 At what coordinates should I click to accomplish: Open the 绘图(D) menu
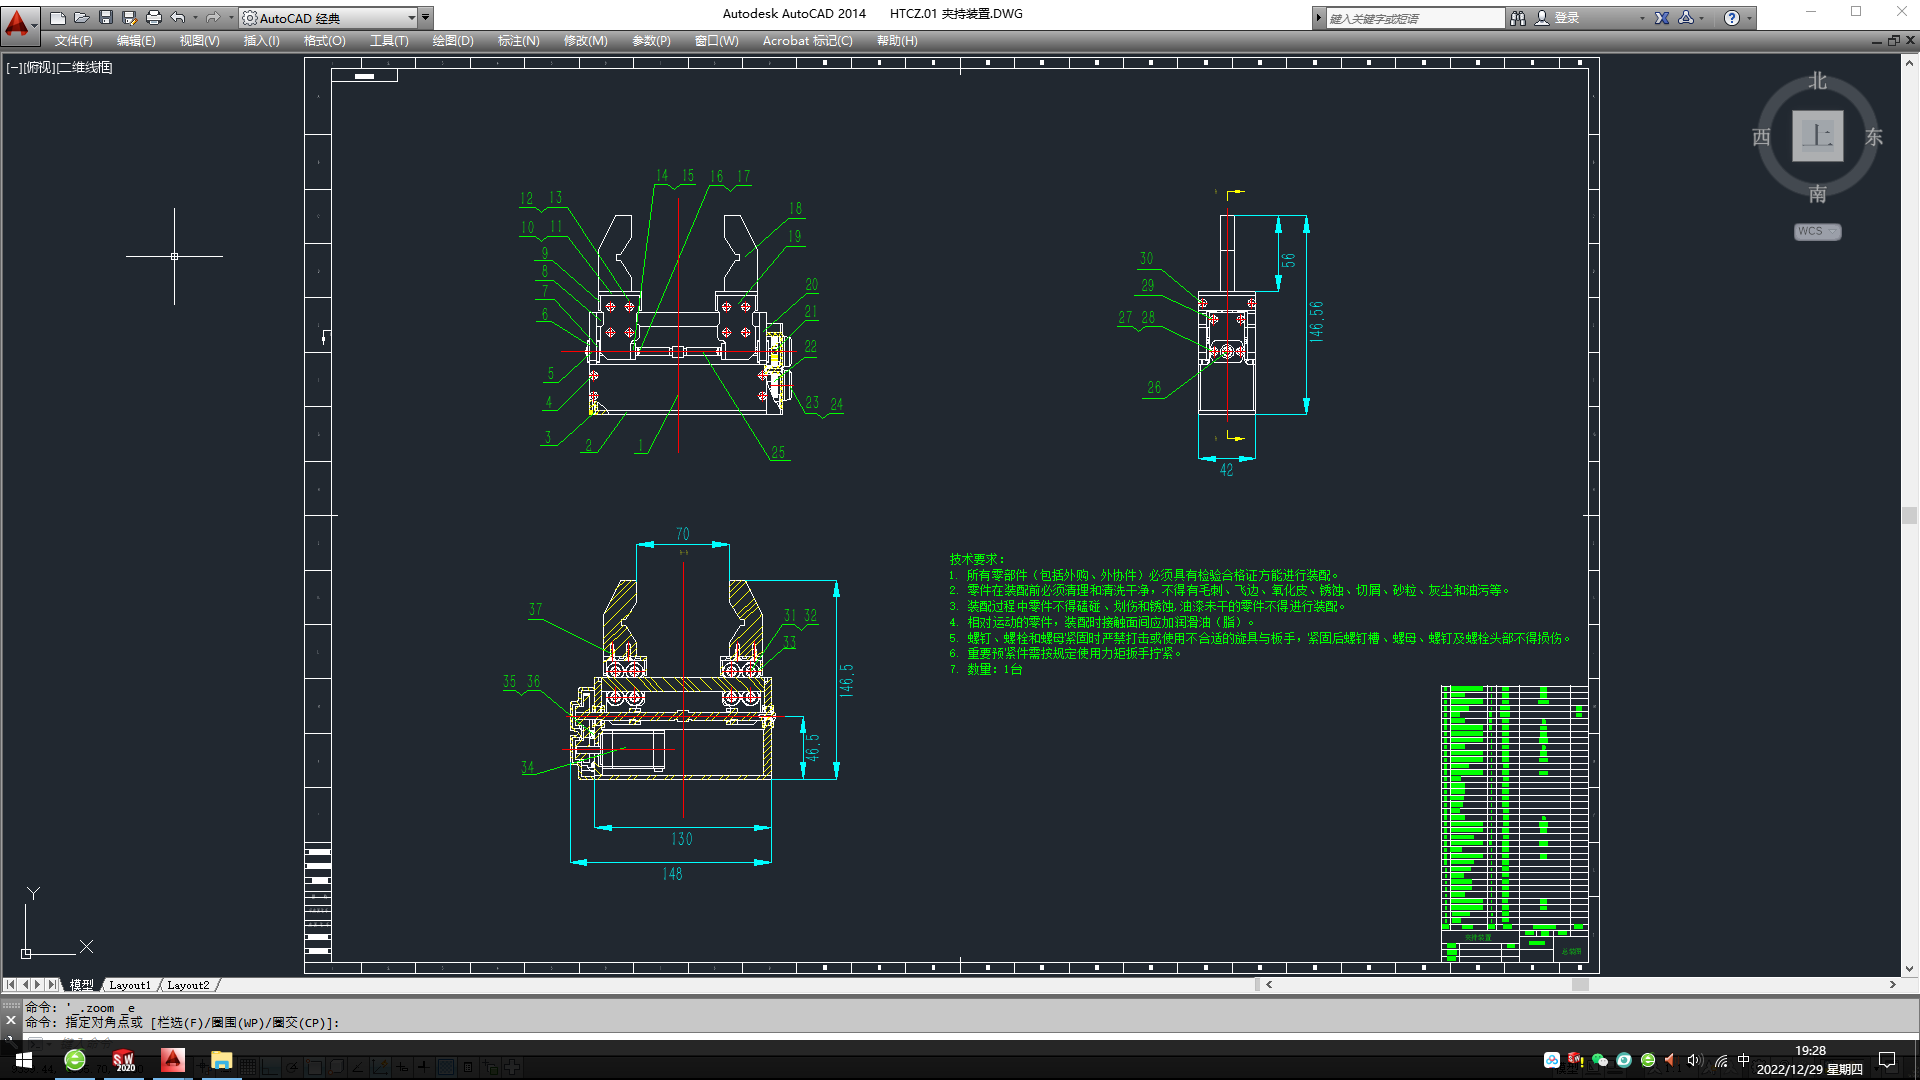(x=453, y=41)
